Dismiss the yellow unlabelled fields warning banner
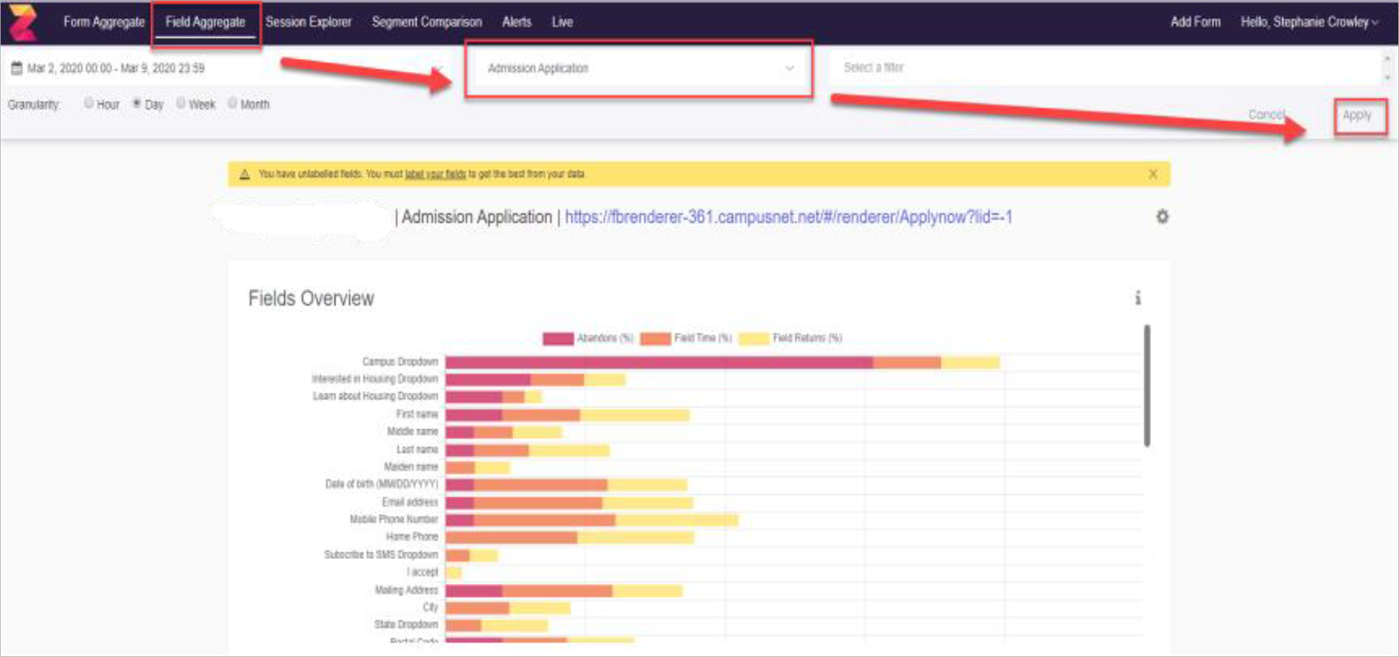This screenshot has height=657, width=1399. pyautogui.click(x=1152, y=174)
